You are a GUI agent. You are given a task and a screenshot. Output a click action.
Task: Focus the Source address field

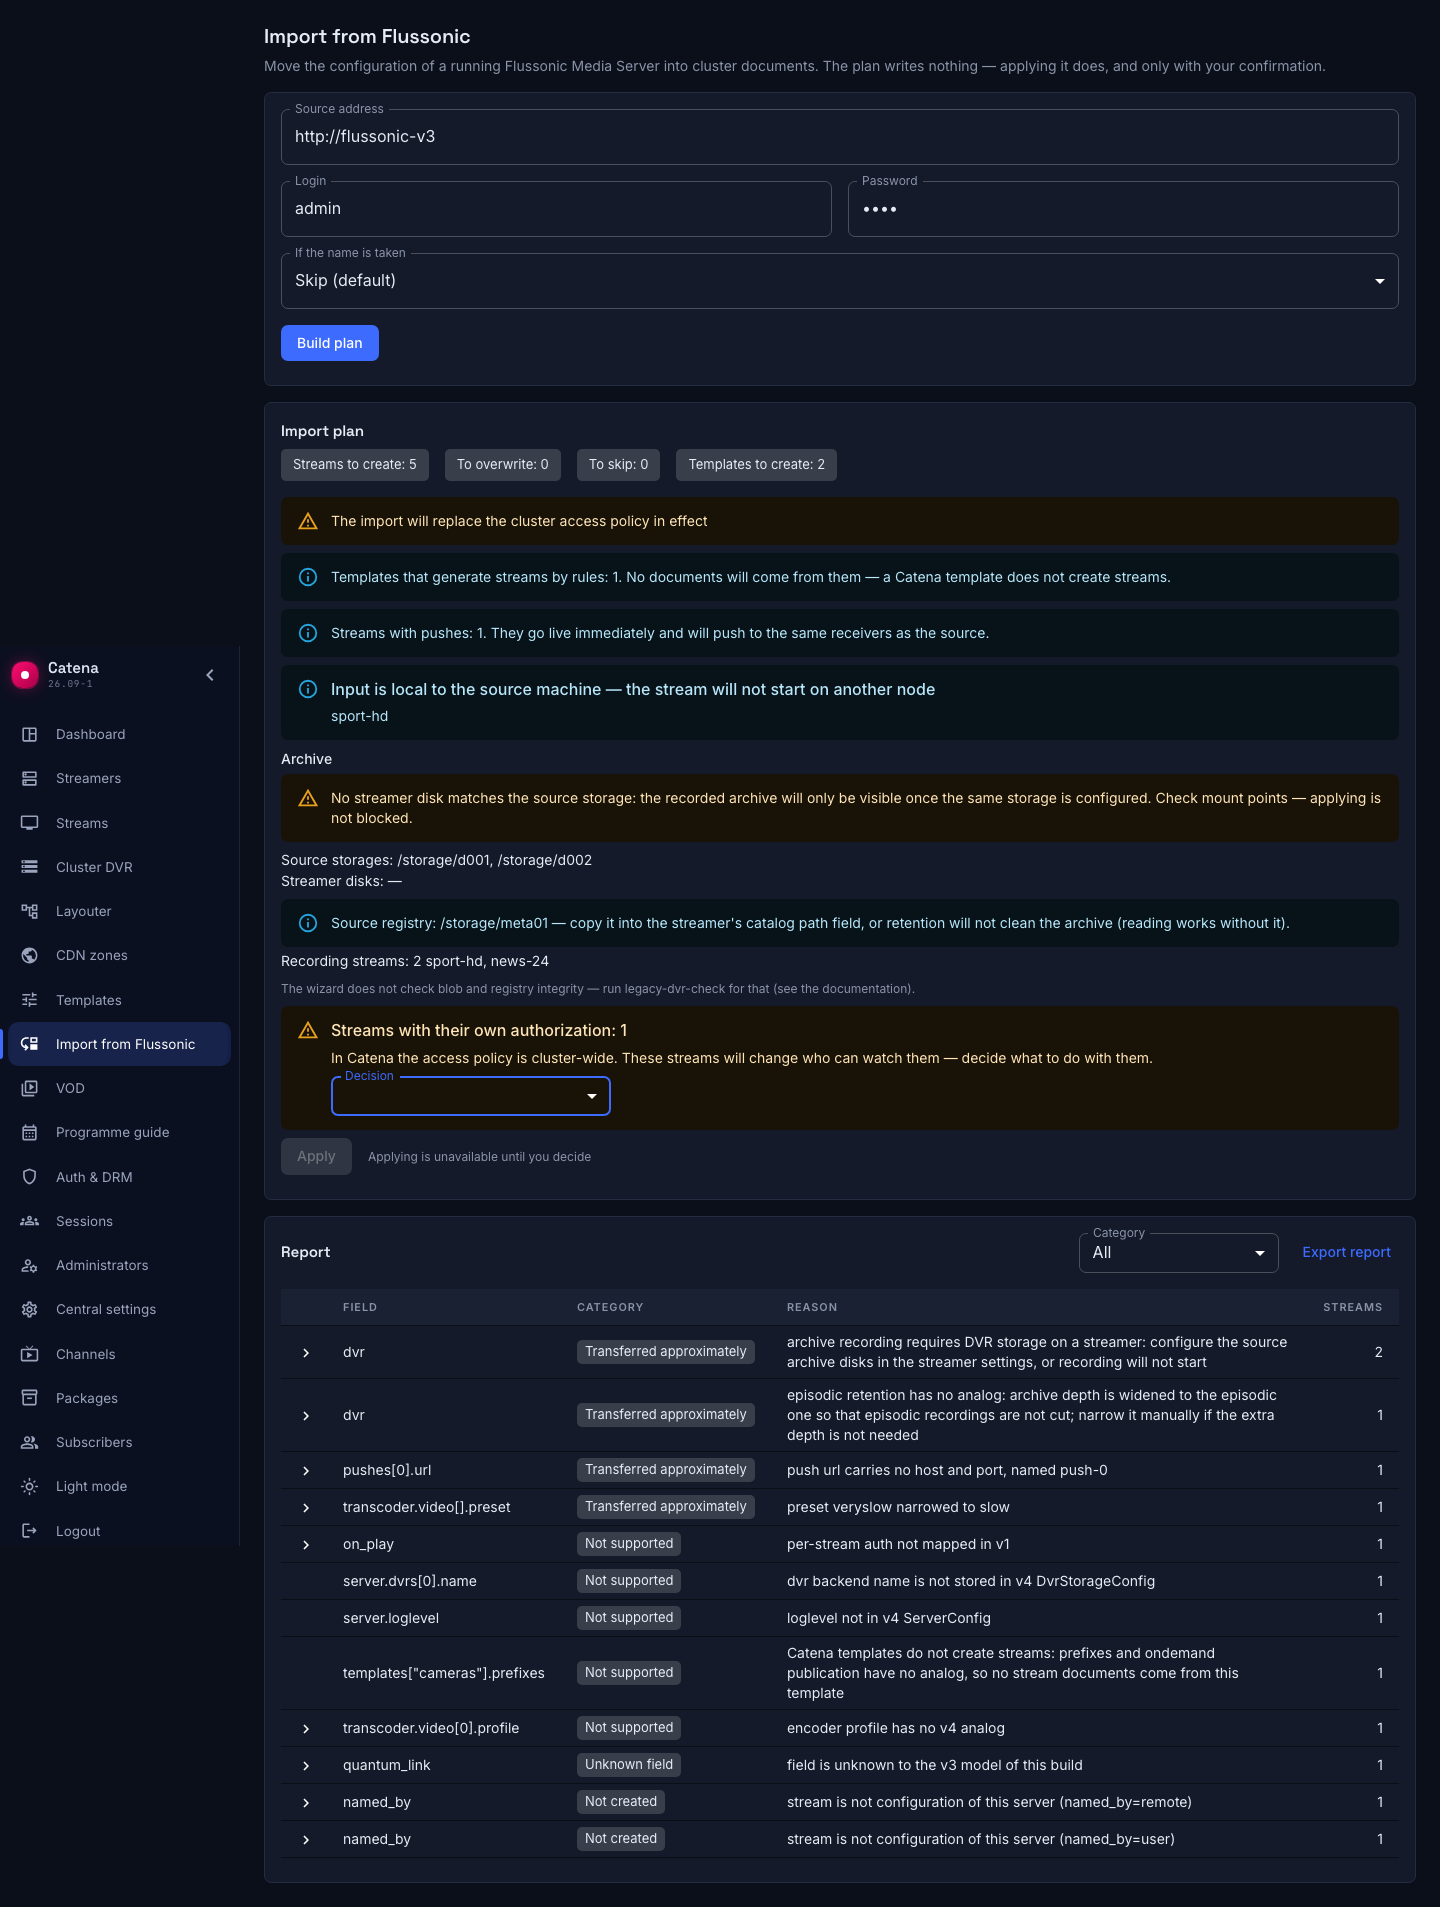840,137
